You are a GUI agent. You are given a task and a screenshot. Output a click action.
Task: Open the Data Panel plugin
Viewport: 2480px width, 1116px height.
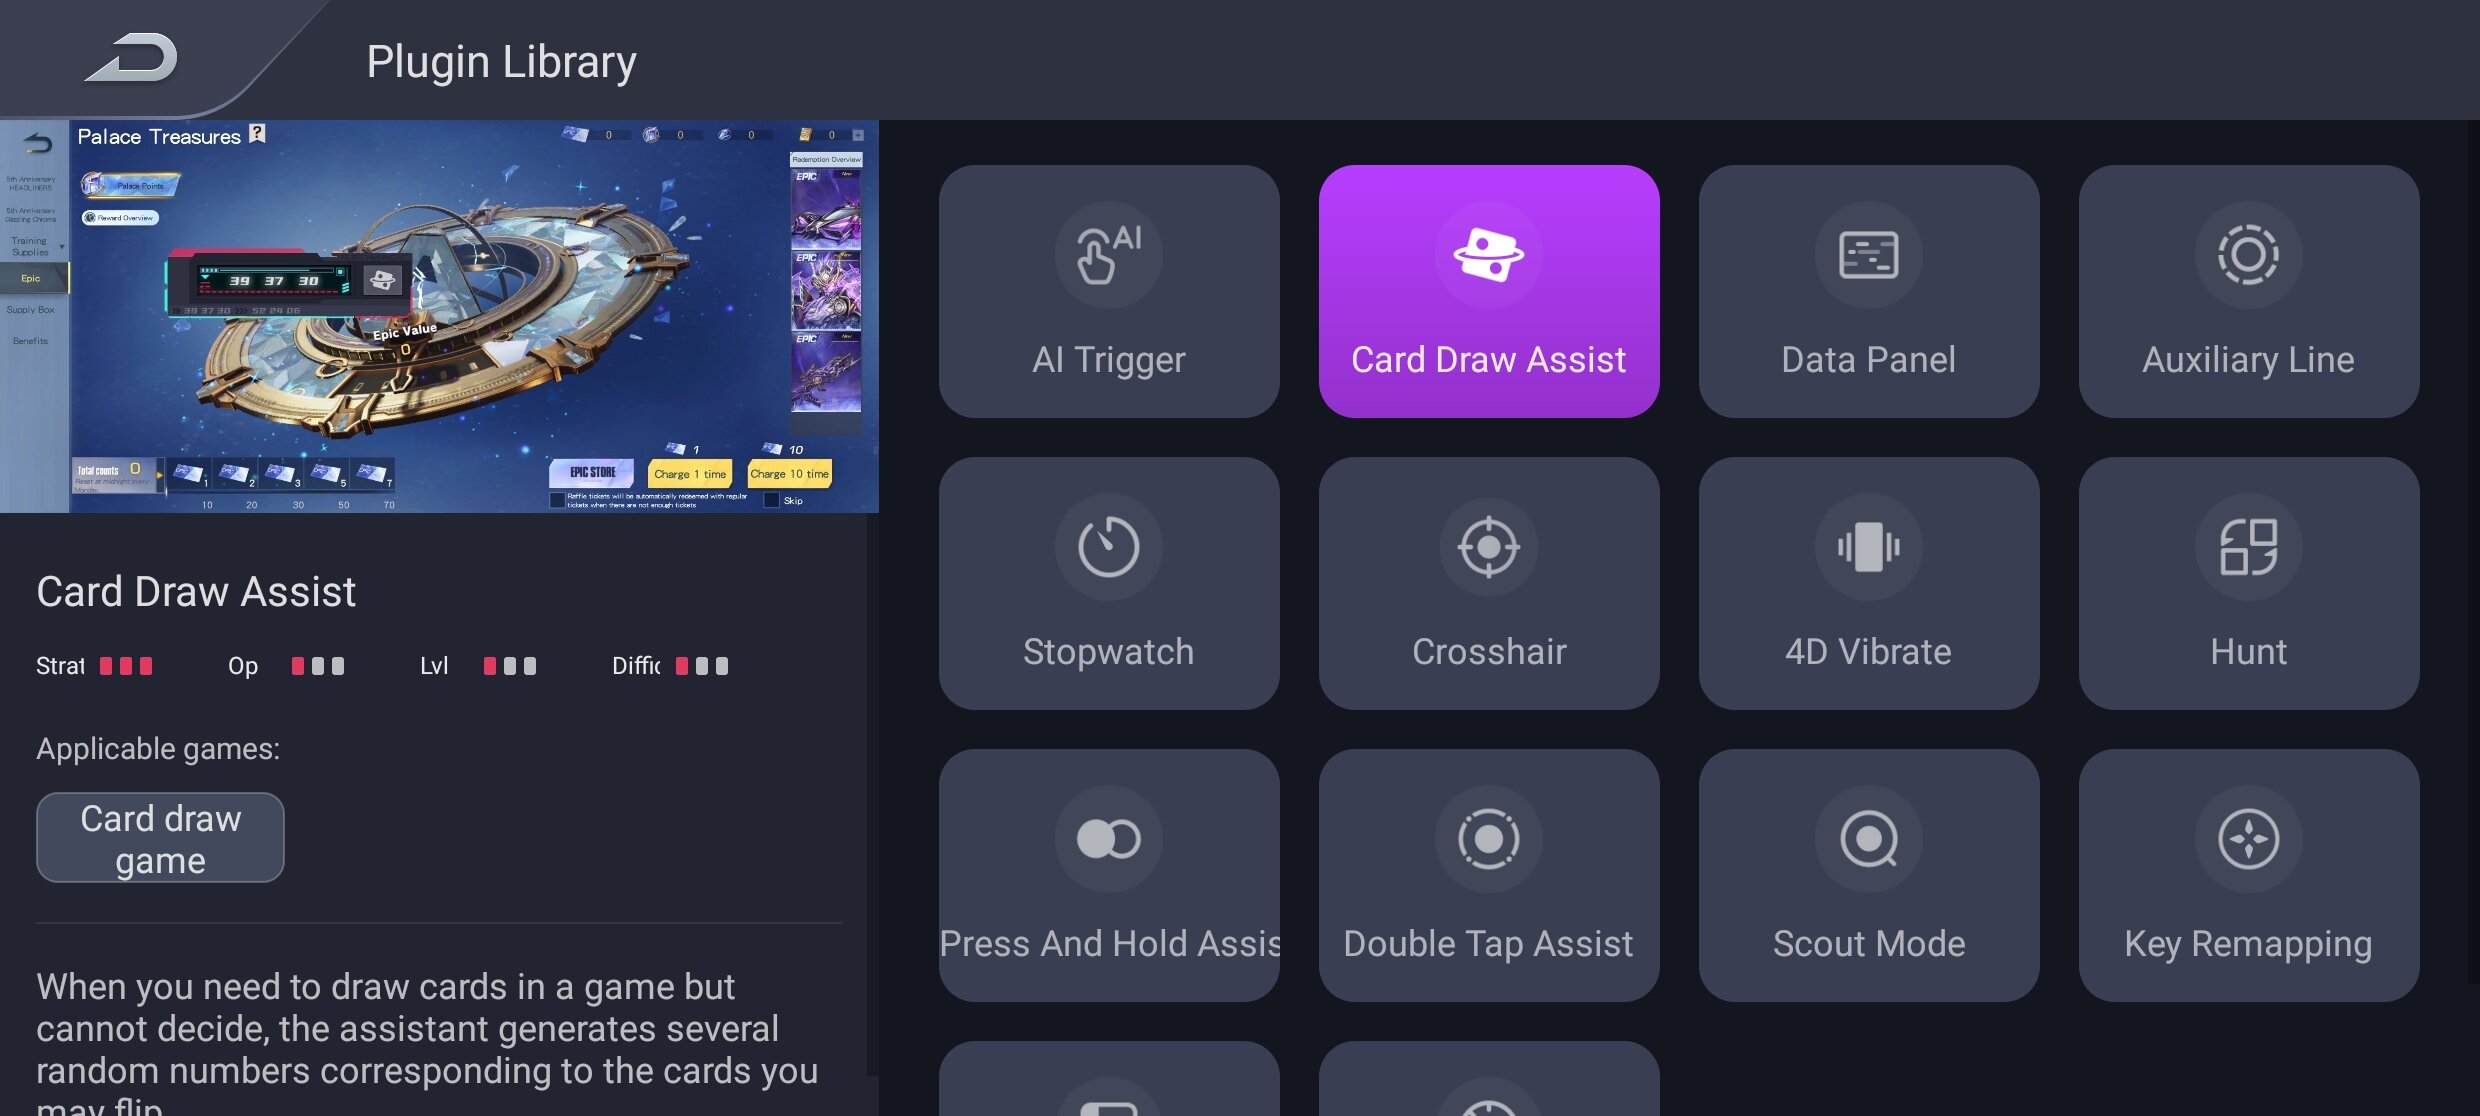[x=1868, y=291]
